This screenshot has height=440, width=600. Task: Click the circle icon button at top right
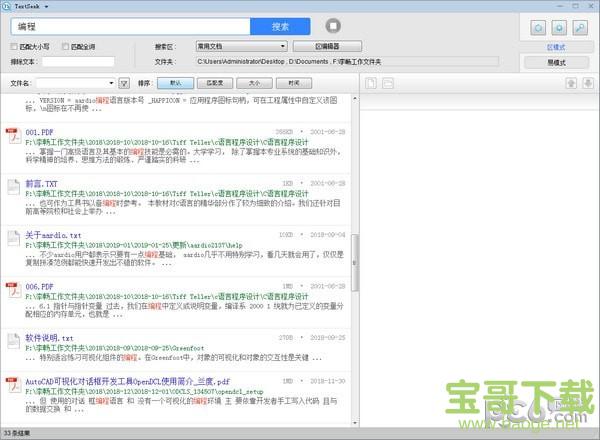(x=538, y=28)
